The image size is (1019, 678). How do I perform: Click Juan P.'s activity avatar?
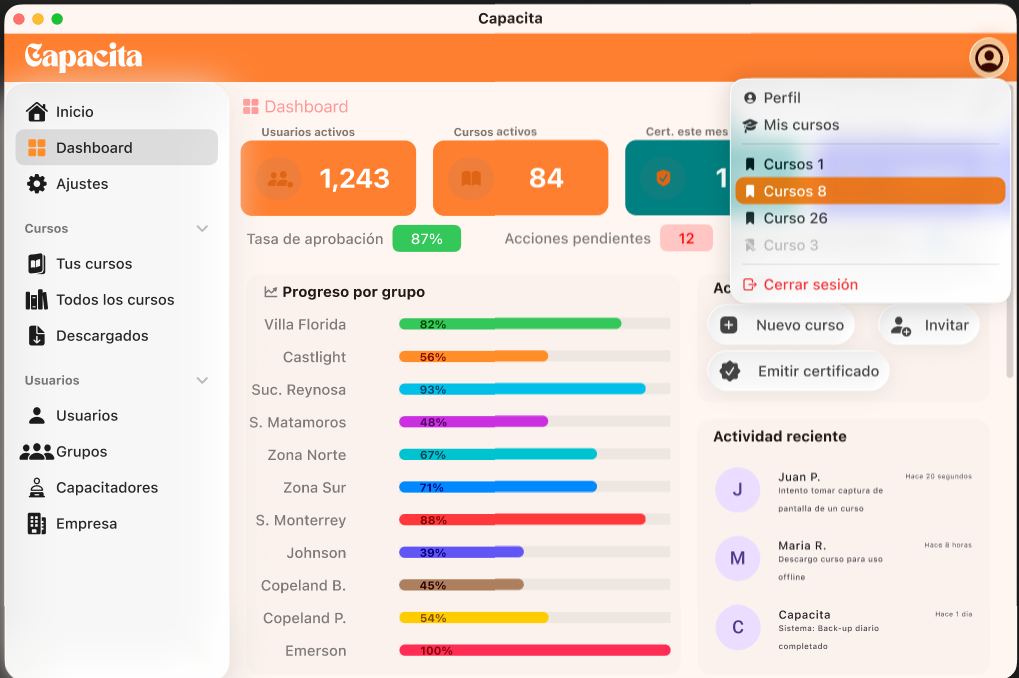tap(737, 490)
